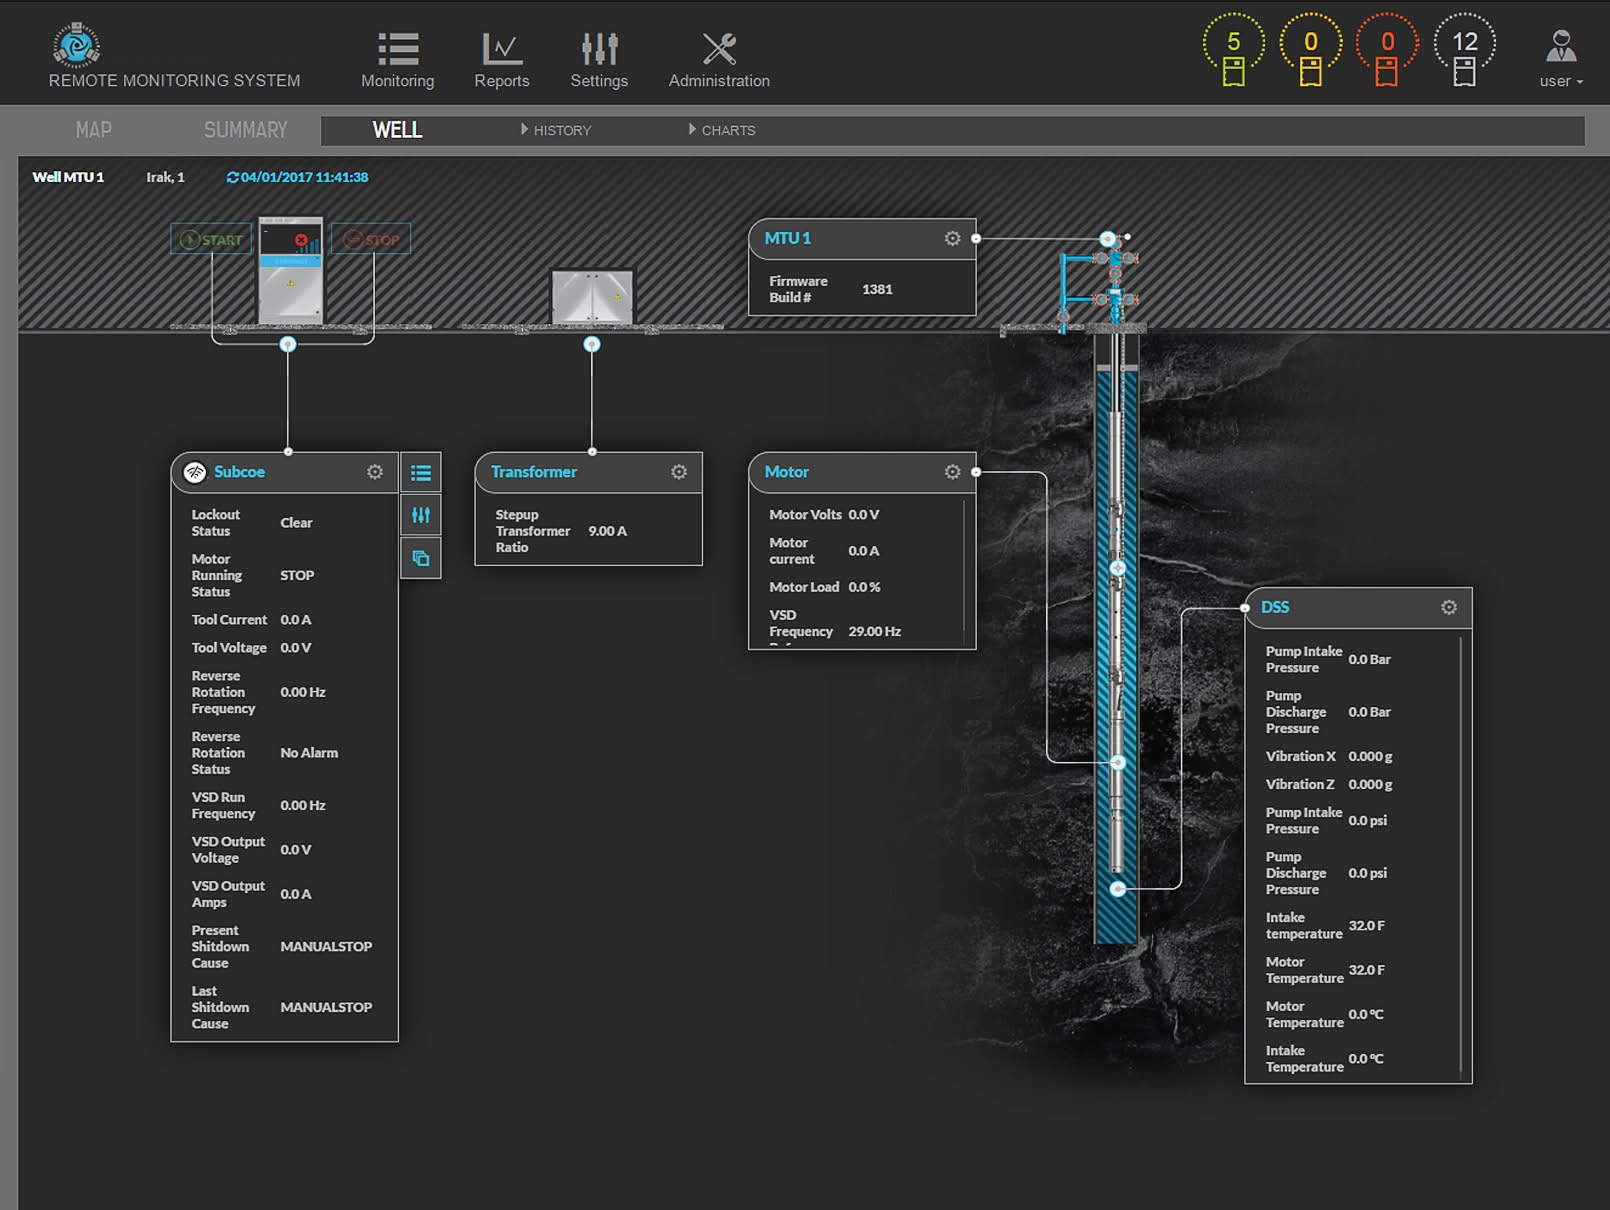Click the transformer connector node
The height and width of the screenshot is (1210, 1610).
[592, 344]
